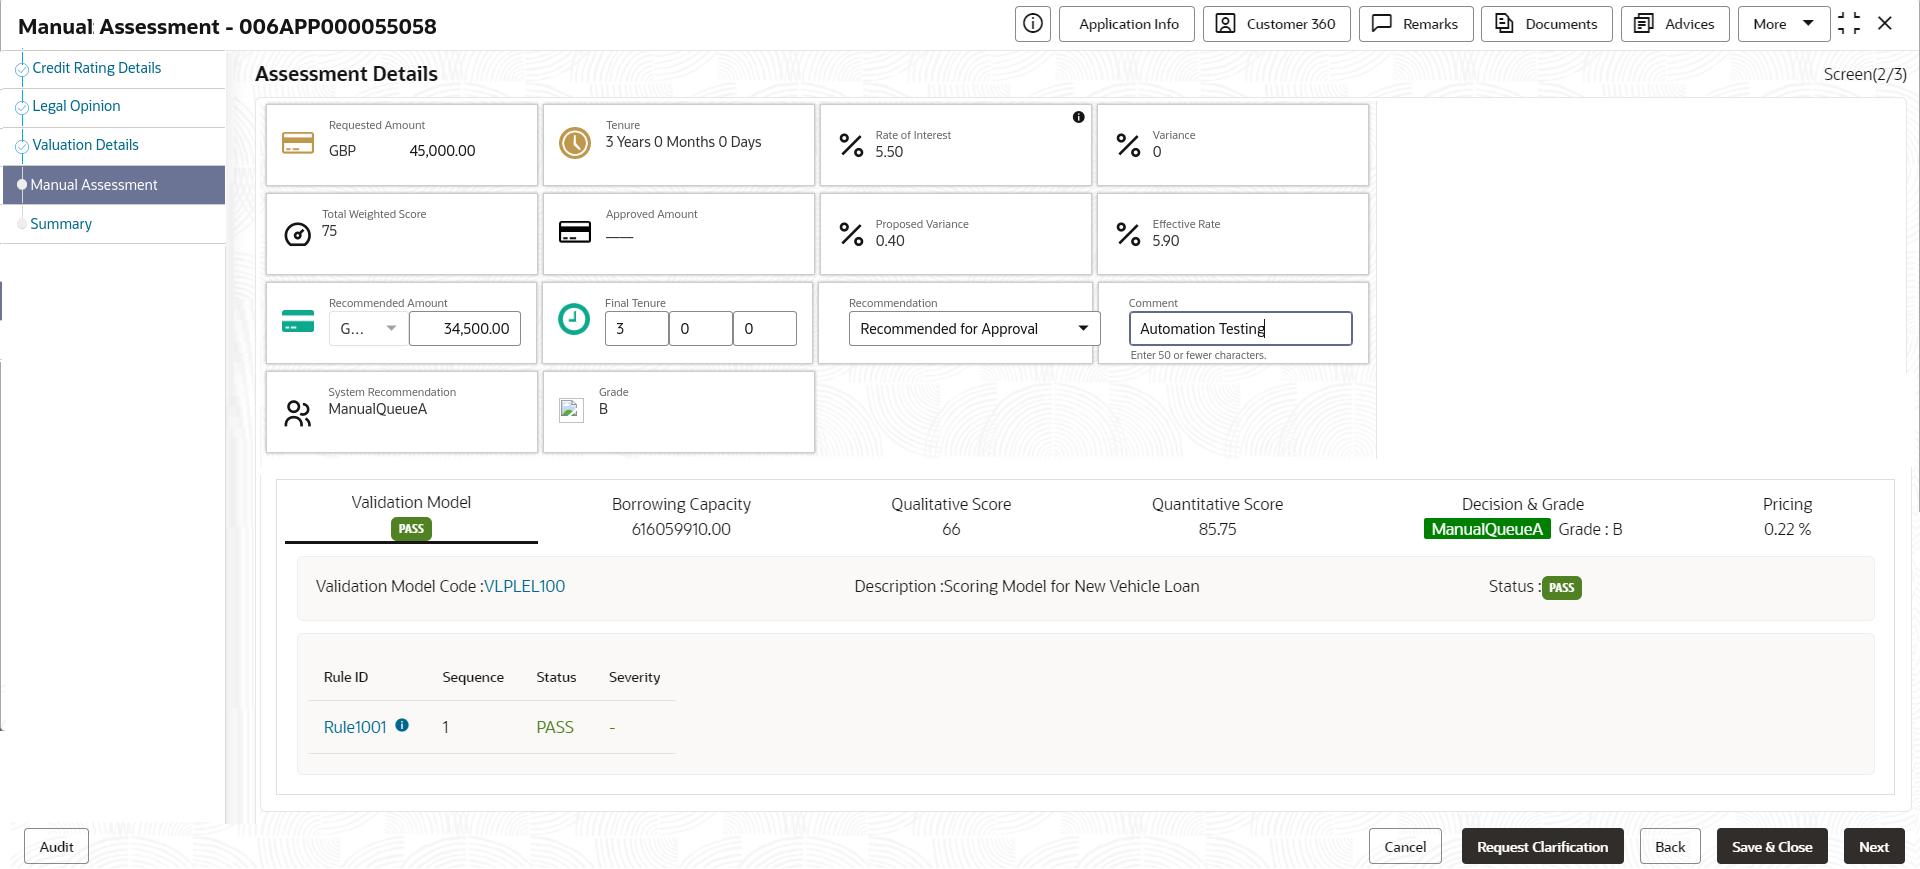This screenshot has height=869, width=1920.
Task: Click the Grade image icon
Action: coord(571,410)
